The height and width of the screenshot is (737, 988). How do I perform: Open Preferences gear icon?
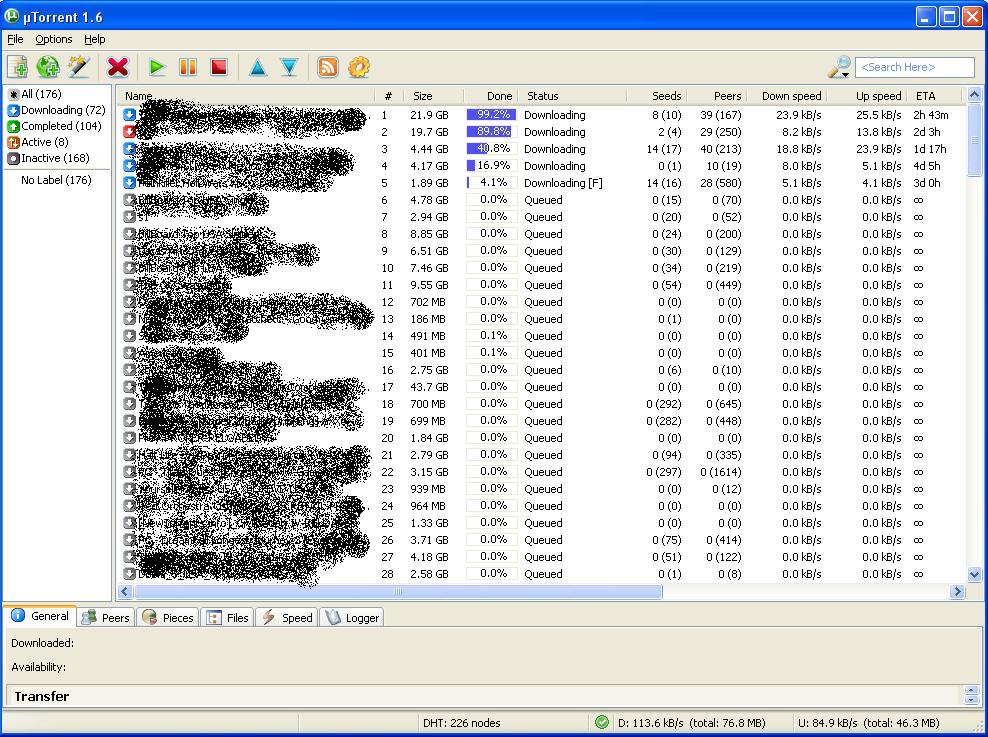coord(359,67)
